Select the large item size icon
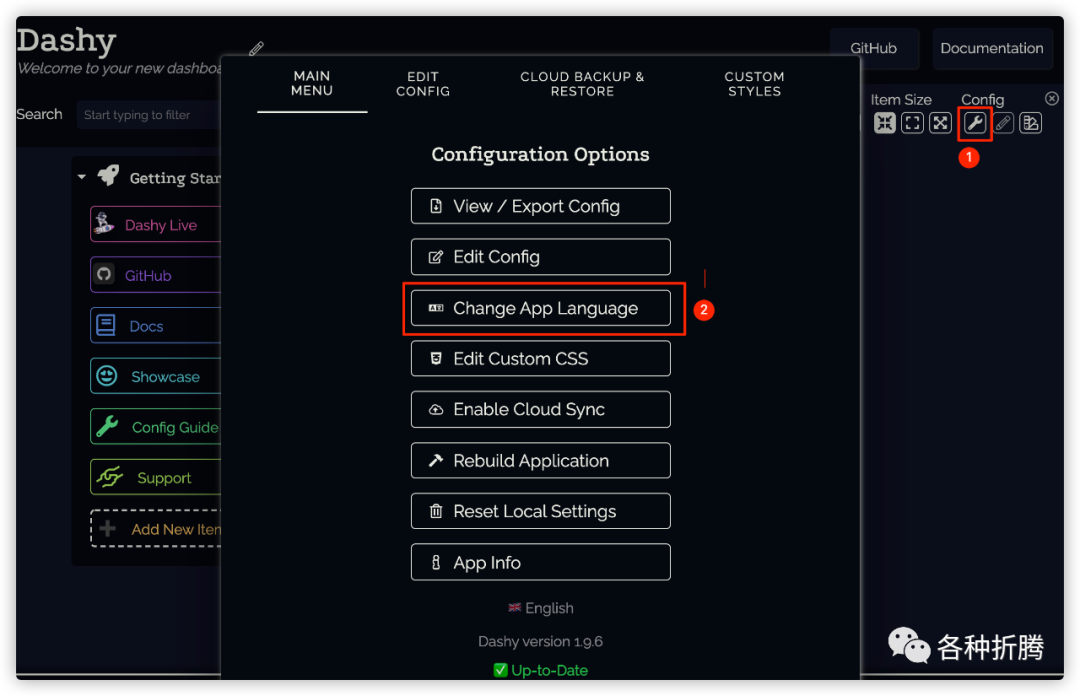Image resolution: width=1080 pixels, height=696 pixels. coord(940,123)
